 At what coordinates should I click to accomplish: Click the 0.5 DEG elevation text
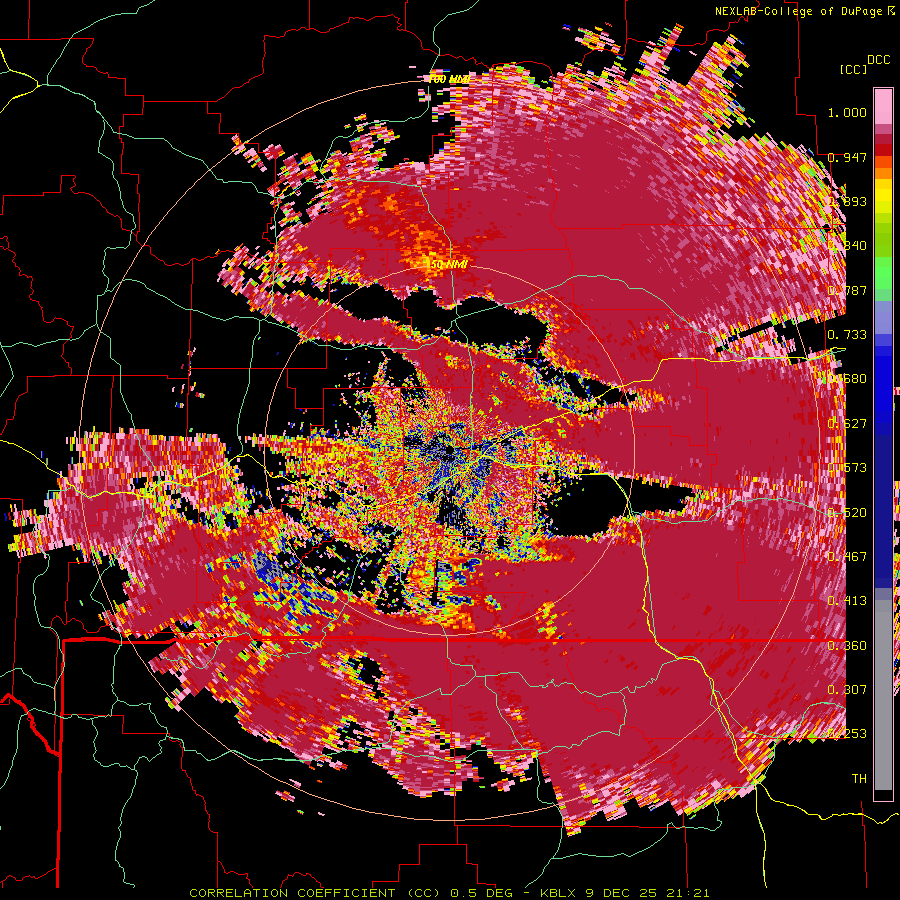(x=483, y=893)
